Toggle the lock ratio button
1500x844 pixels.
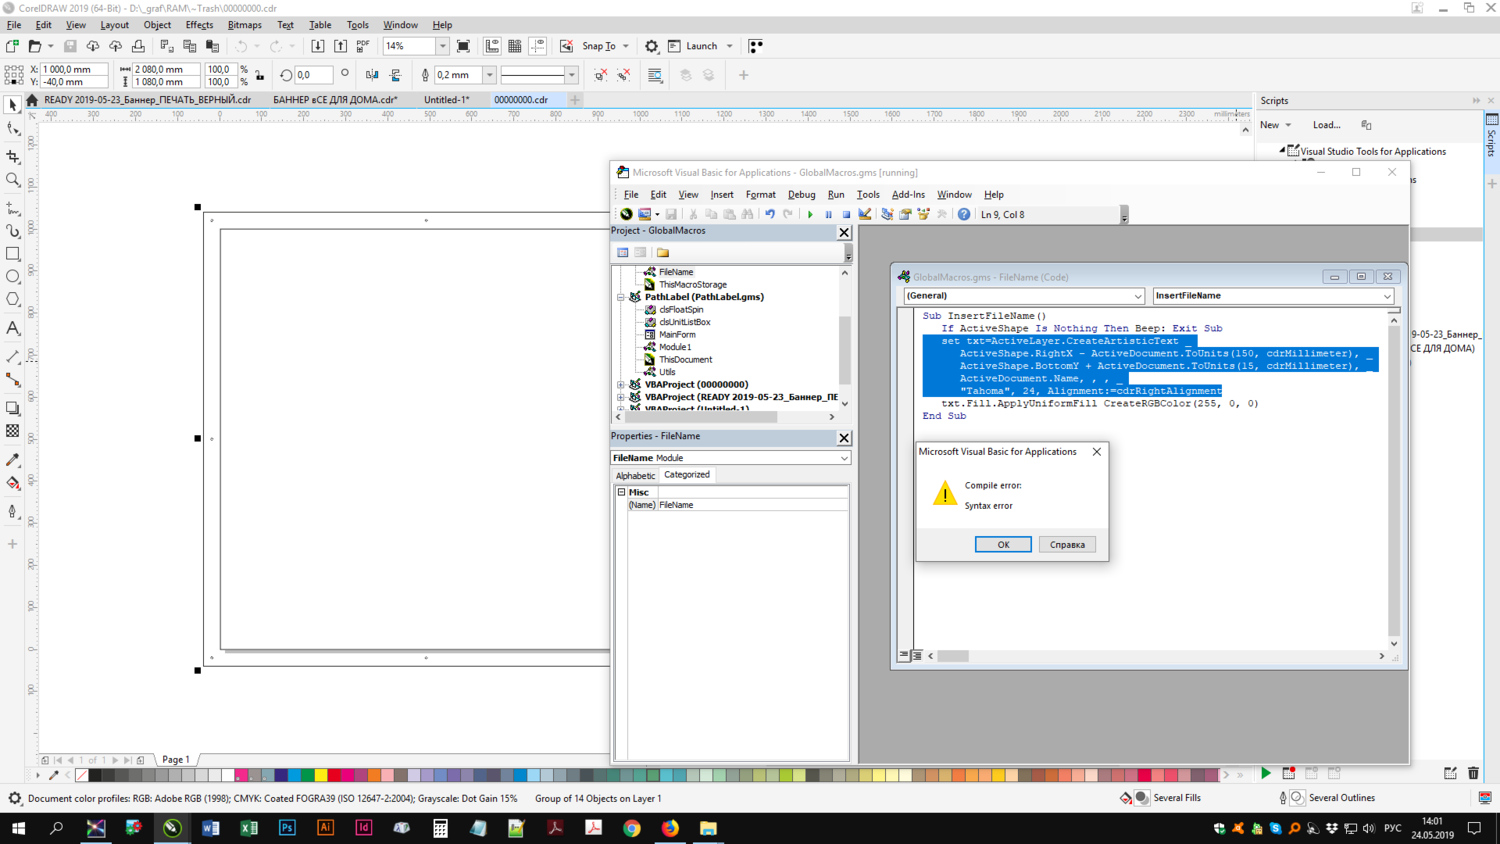tap(260, 76)
